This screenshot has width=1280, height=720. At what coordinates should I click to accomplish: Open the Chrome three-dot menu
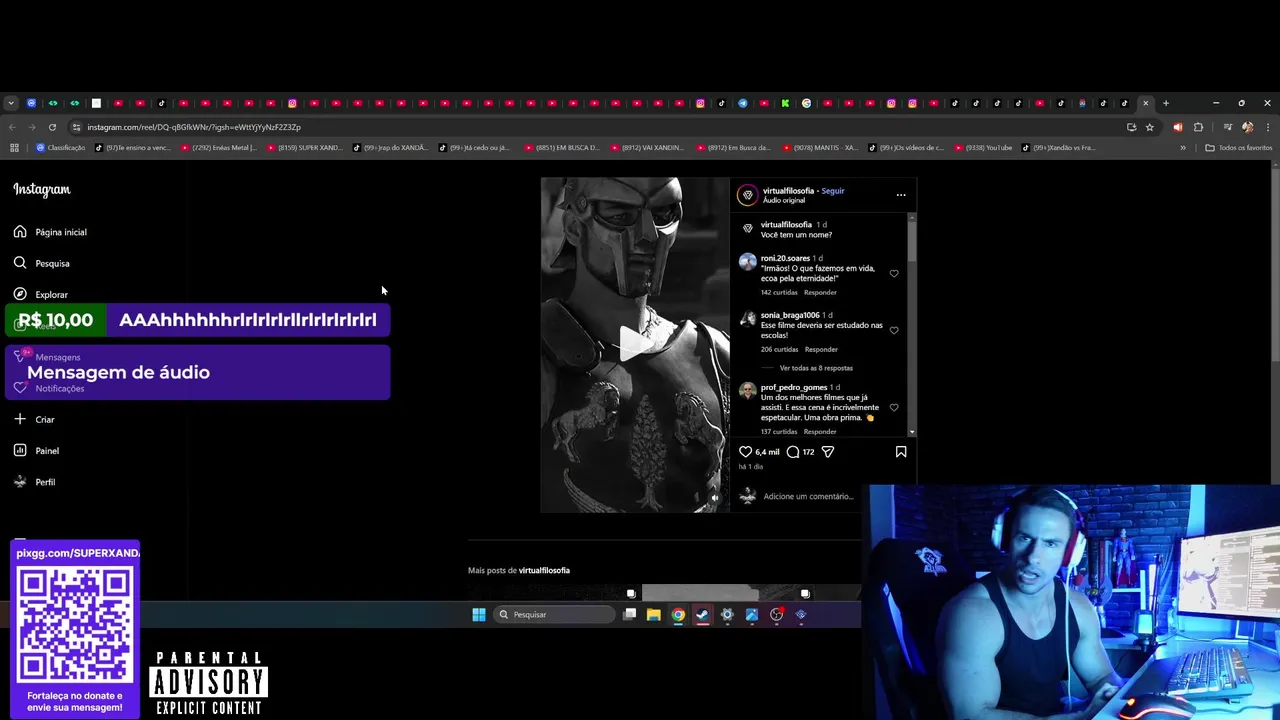point(1267,127)
